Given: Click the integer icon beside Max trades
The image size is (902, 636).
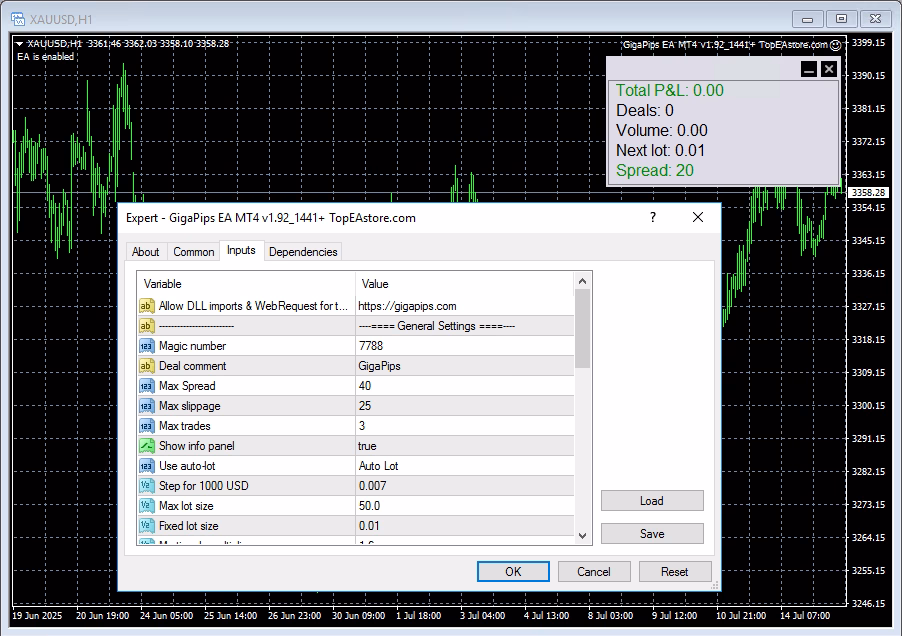Looking at the screenshot, I should pyautogui.click(x=146, y=426).
